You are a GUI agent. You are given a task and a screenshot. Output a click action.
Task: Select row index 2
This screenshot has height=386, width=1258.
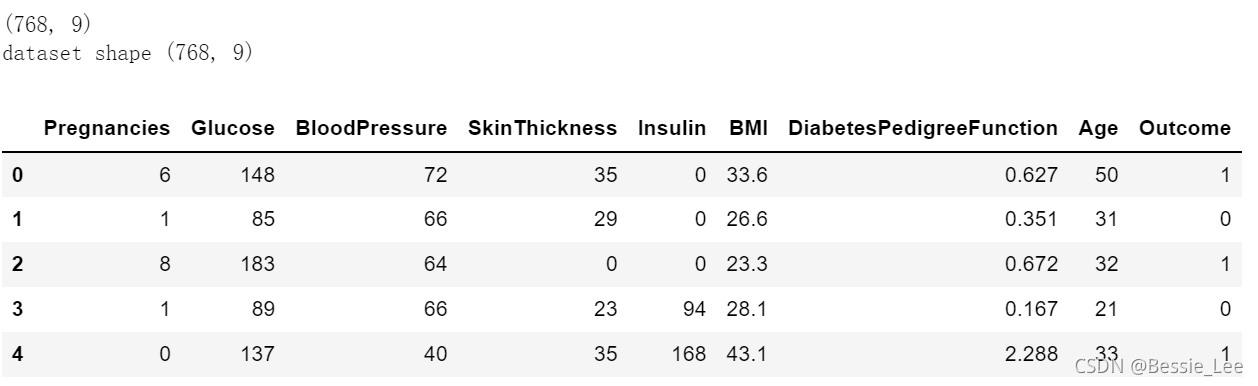click(17, 265)
